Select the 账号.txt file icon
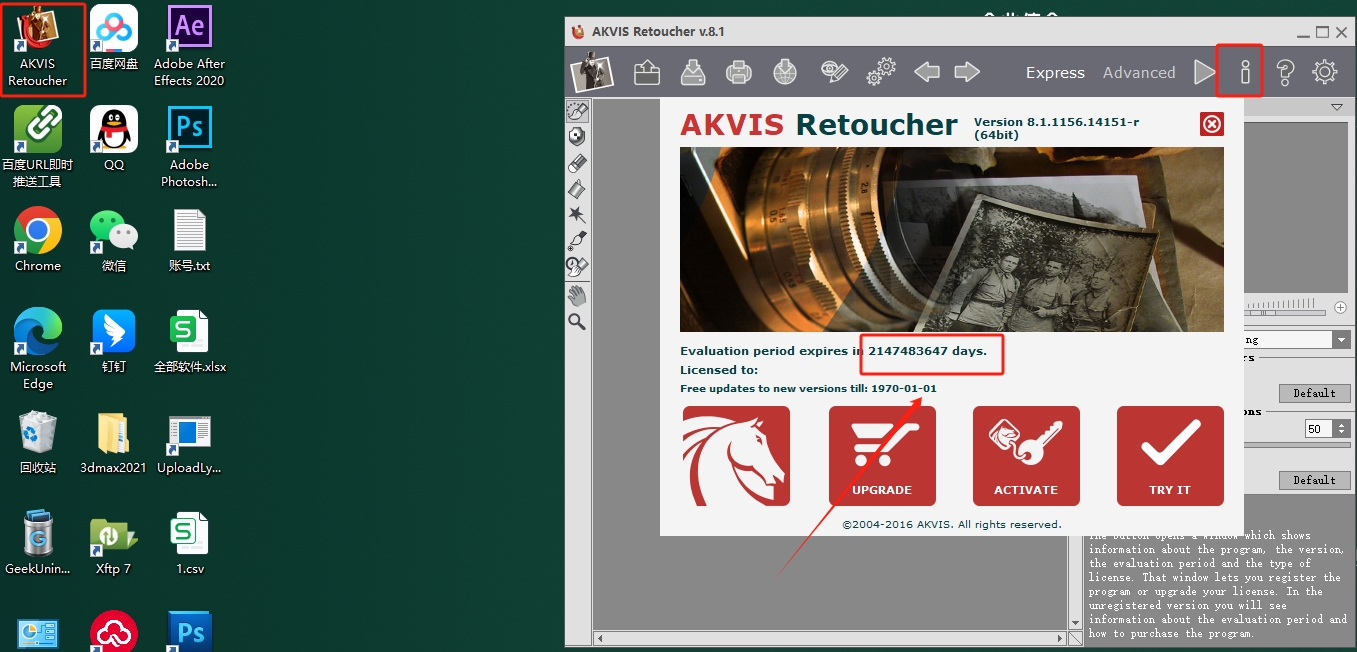Image resolution: width=1357 pixels, height=652 pixels. click(189, 241)
